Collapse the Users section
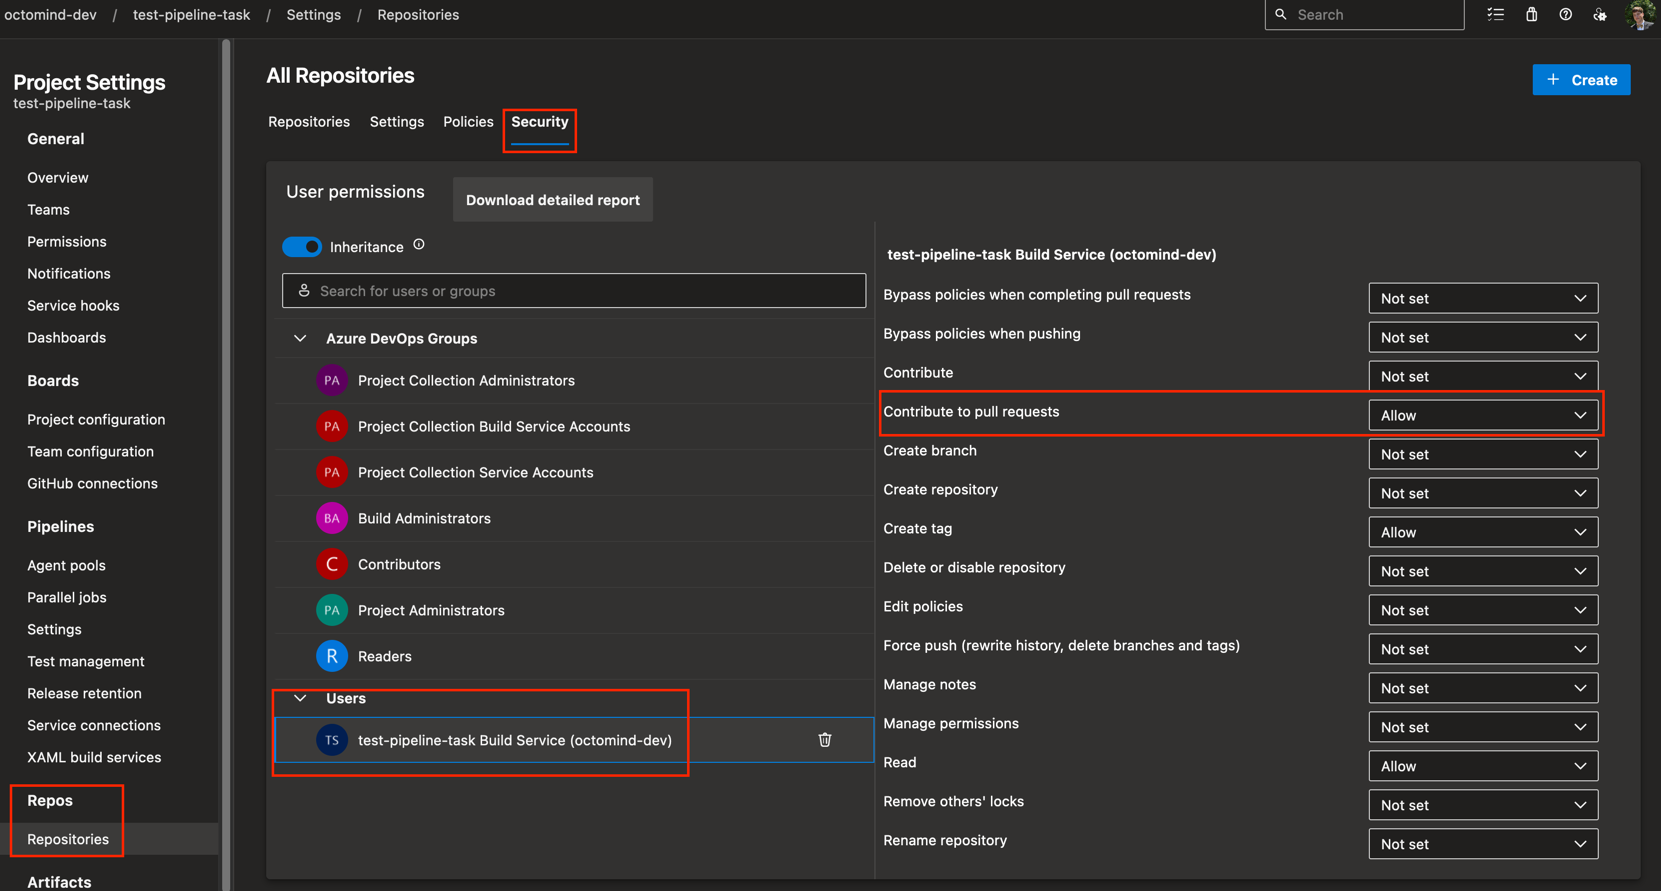 pos(300,698)
